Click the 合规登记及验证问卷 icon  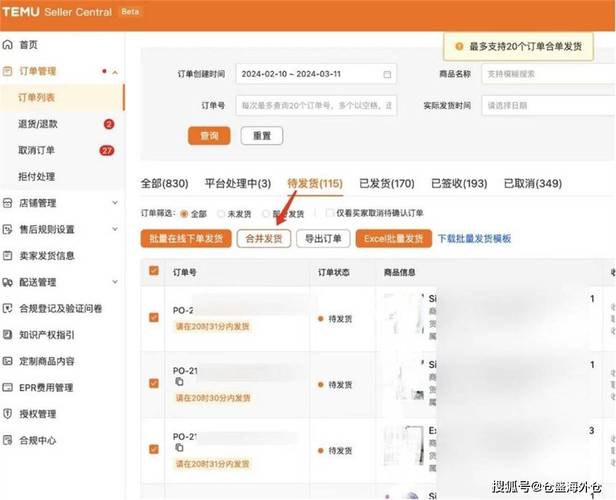(x=7, y=308)
